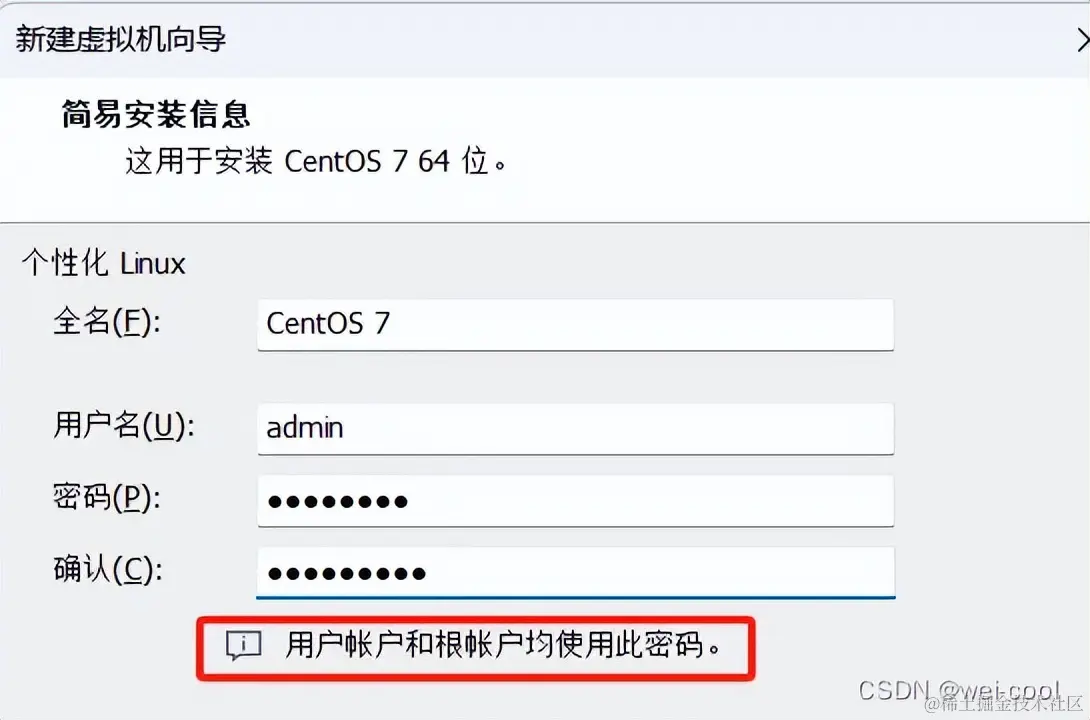
Task: Click the 全名(F): label
Action: point(106,322)
